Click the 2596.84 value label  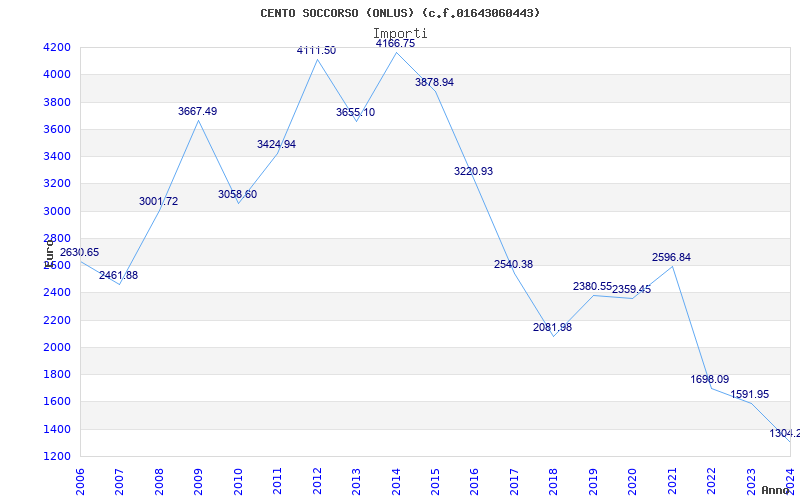(671, 258)
